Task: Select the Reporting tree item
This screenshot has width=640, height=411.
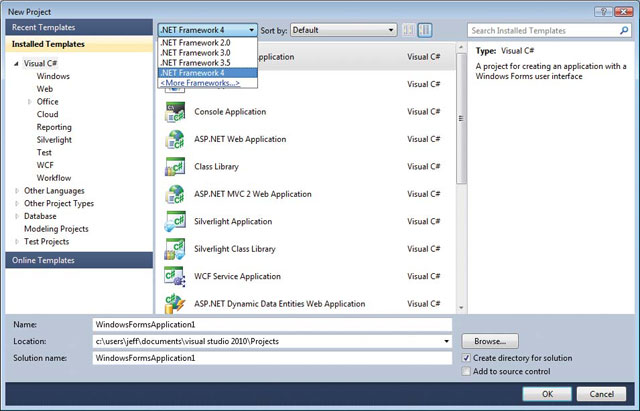Action: [54, 127]
